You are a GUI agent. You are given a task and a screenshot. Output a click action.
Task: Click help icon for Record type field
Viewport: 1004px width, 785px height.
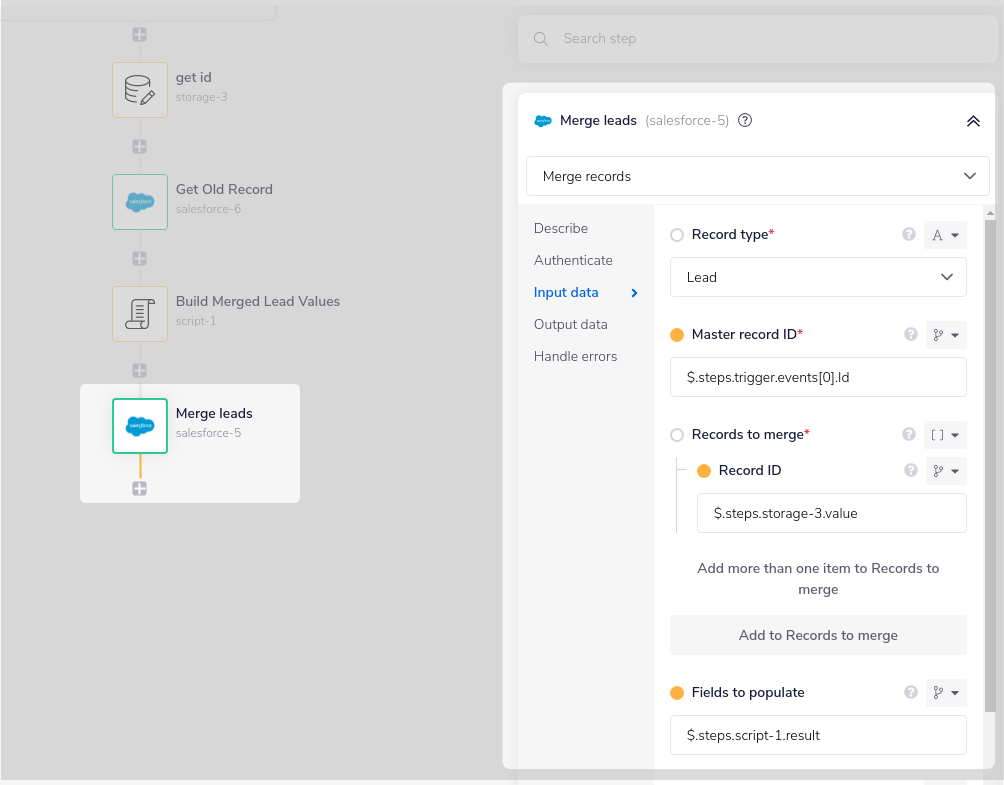[909, 235]
